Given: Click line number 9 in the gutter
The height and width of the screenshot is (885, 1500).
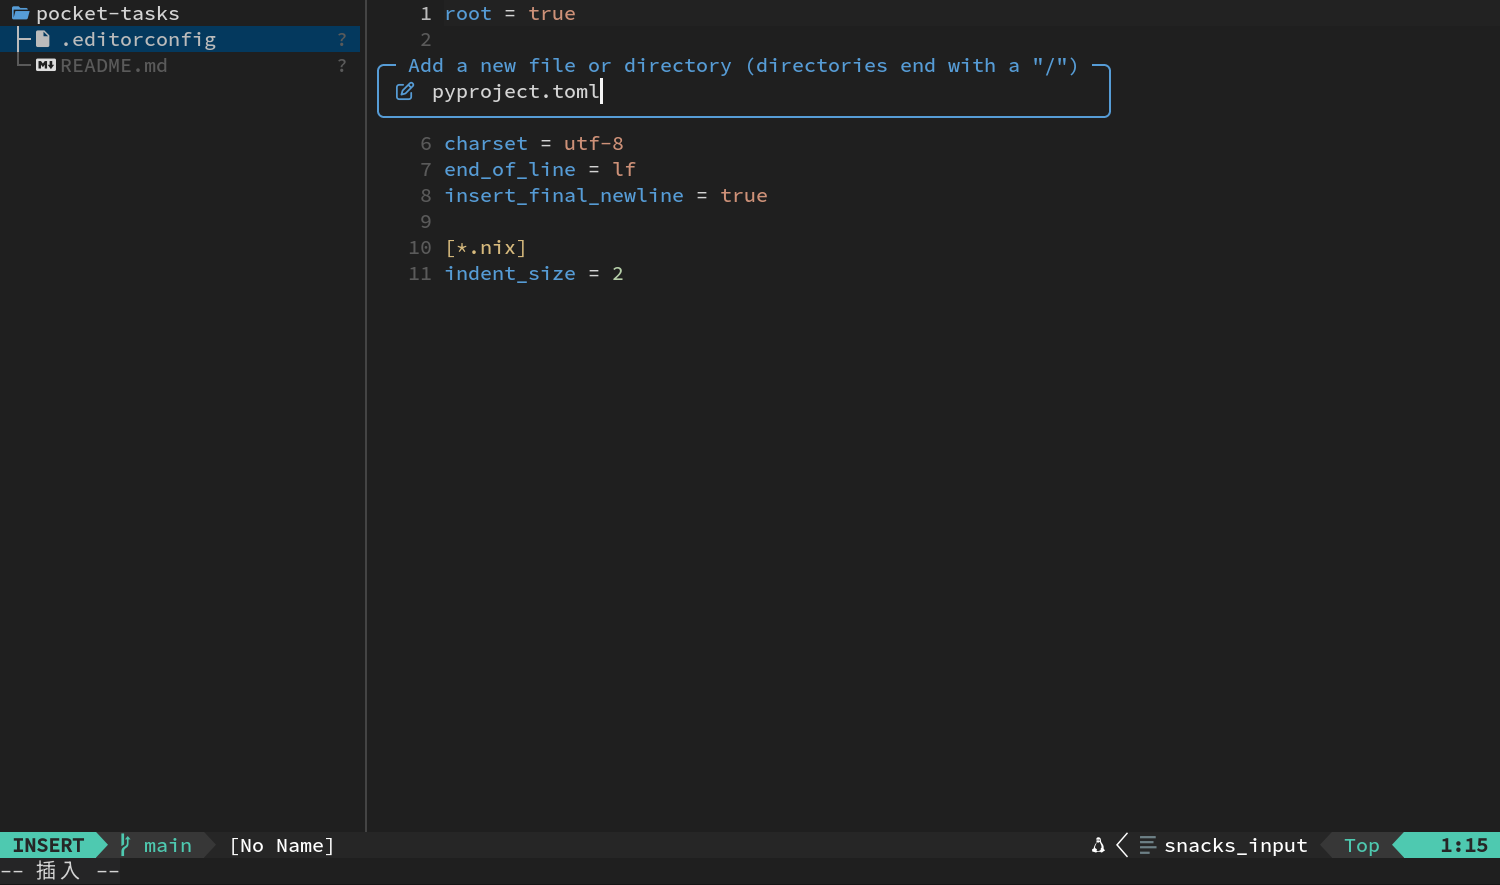Looking at the screenshot, I should pos(426,221).
